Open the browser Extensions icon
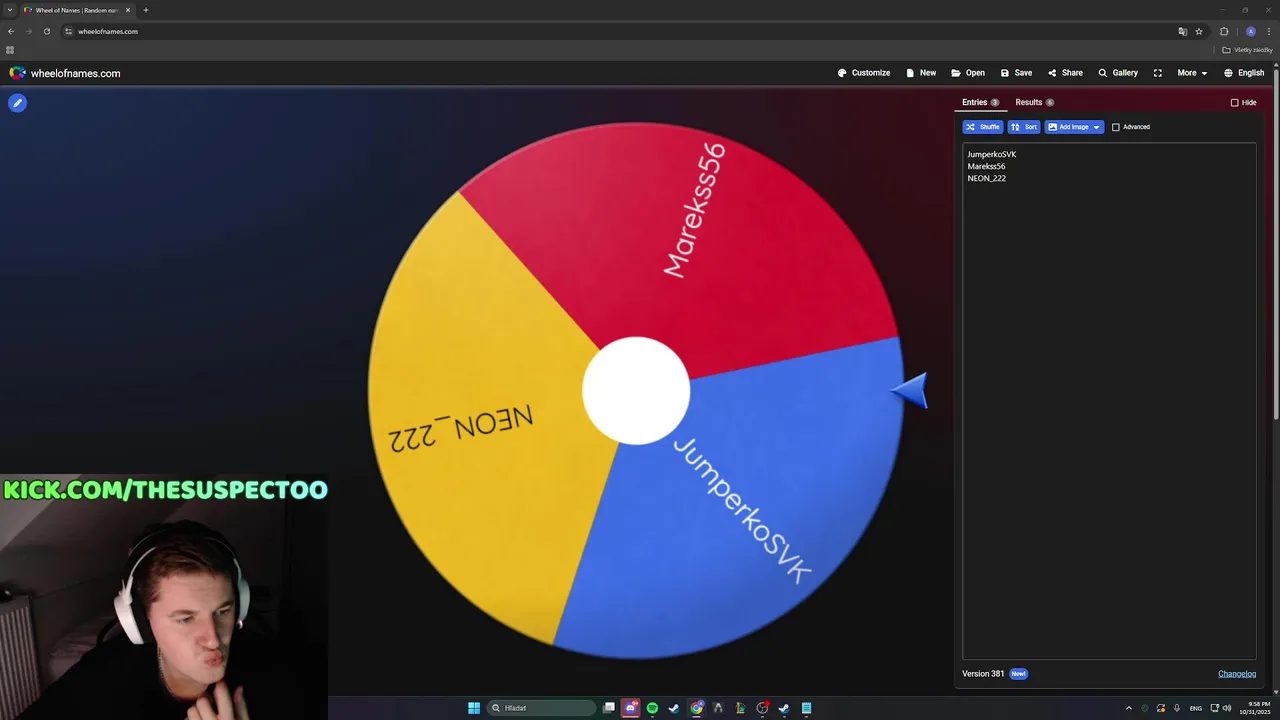Image resolution: width=1280 pixels, height=720 pixels. pos(1224,31)
